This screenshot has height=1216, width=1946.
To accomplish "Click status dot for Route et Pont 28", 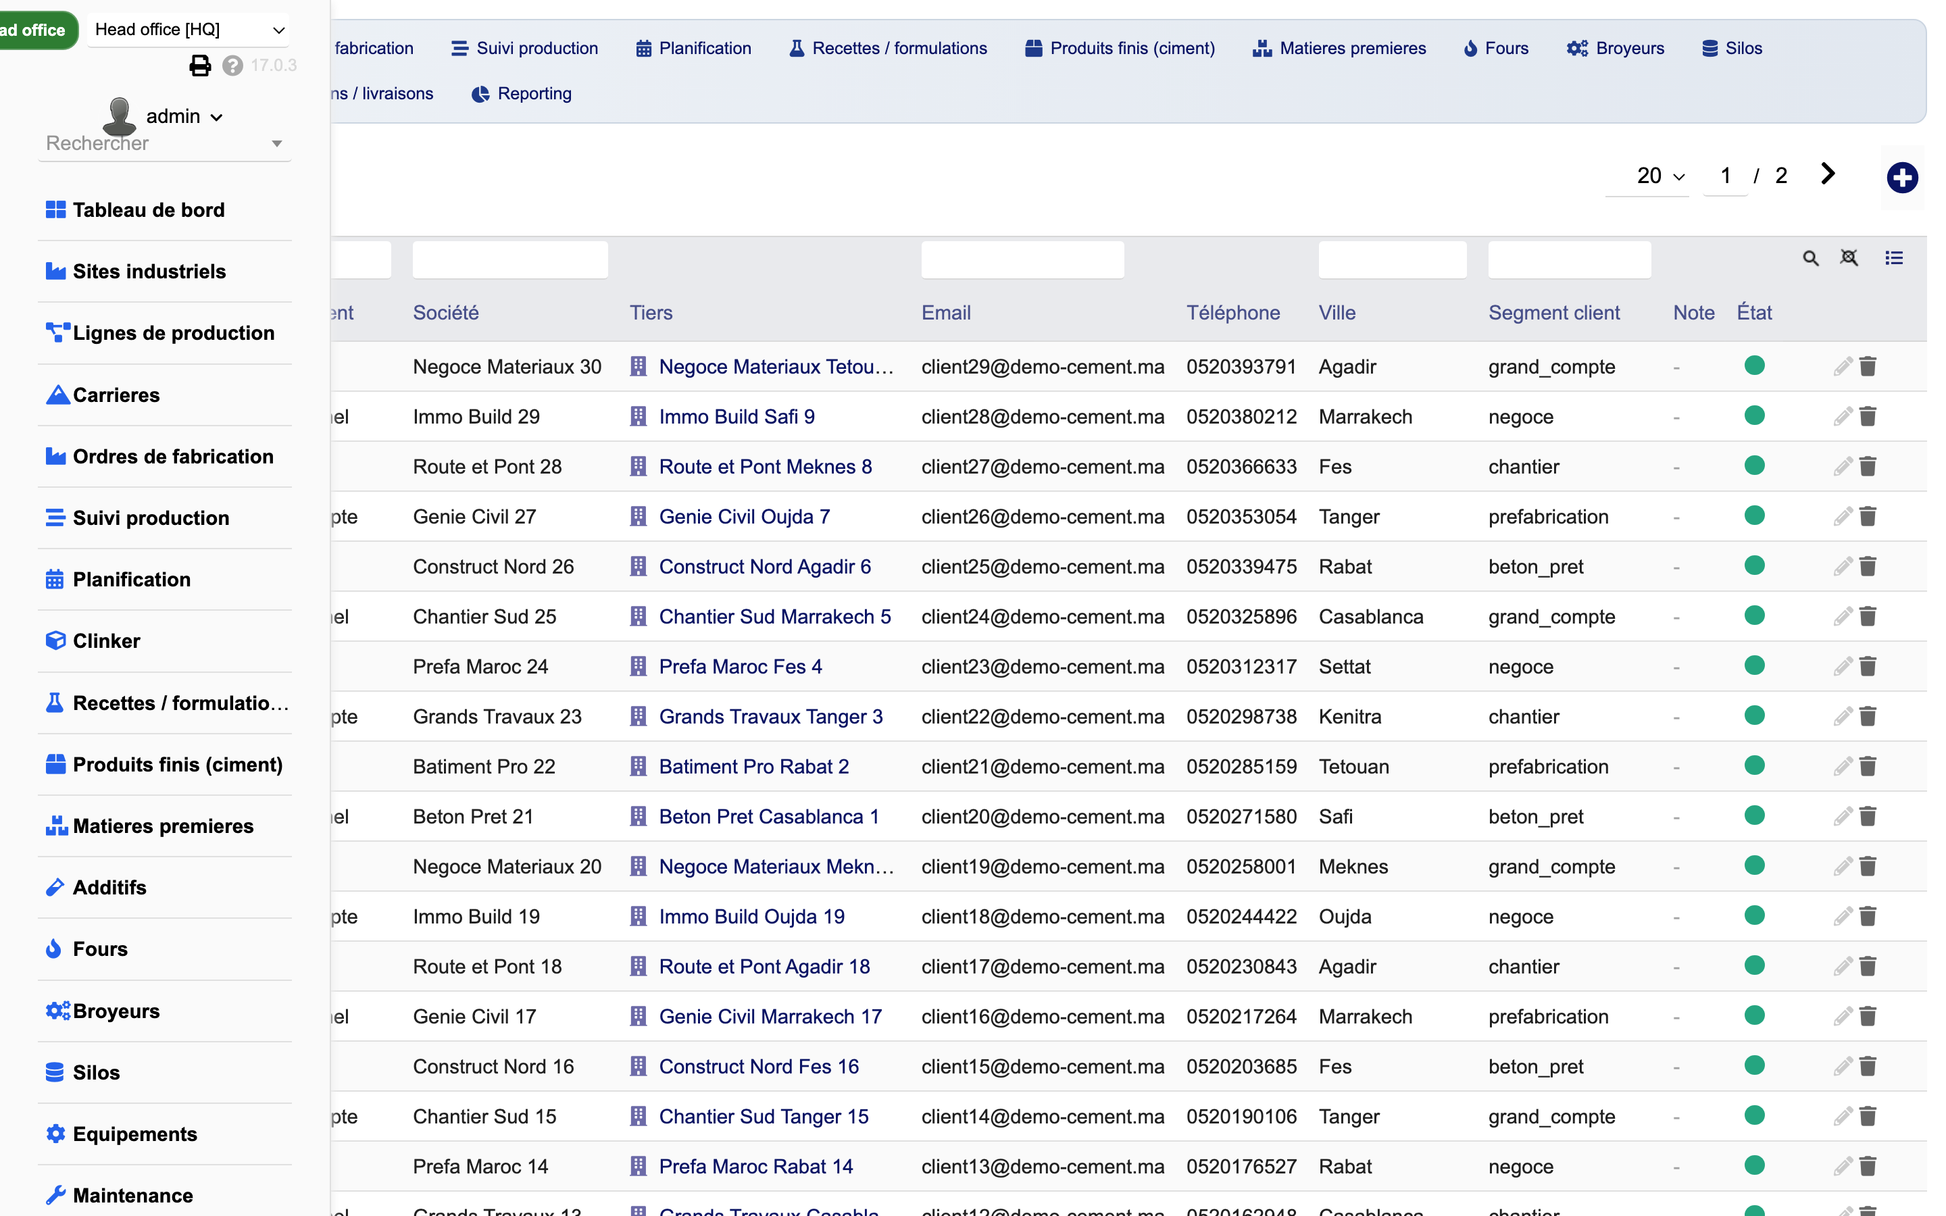I will point(1754,466).
